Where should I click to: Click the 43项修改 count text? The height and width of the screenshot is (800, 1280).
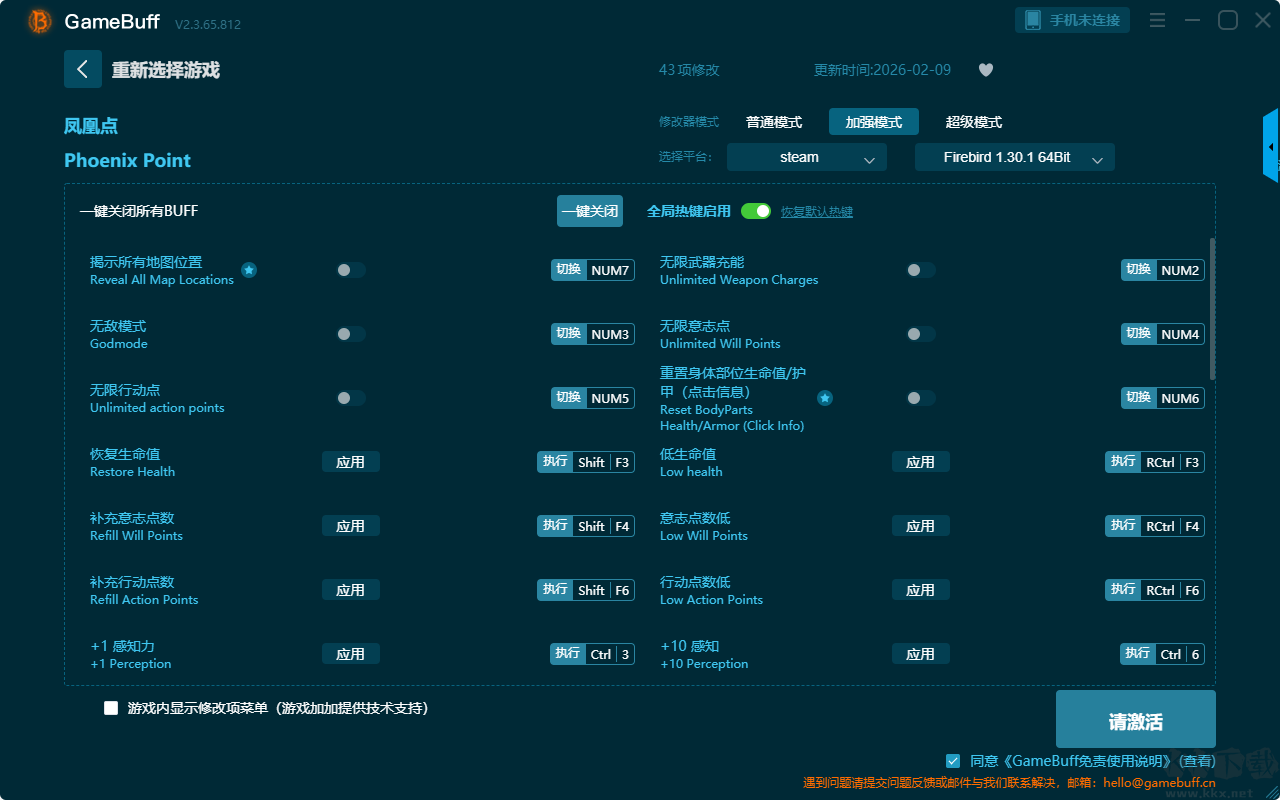[689, 70]
